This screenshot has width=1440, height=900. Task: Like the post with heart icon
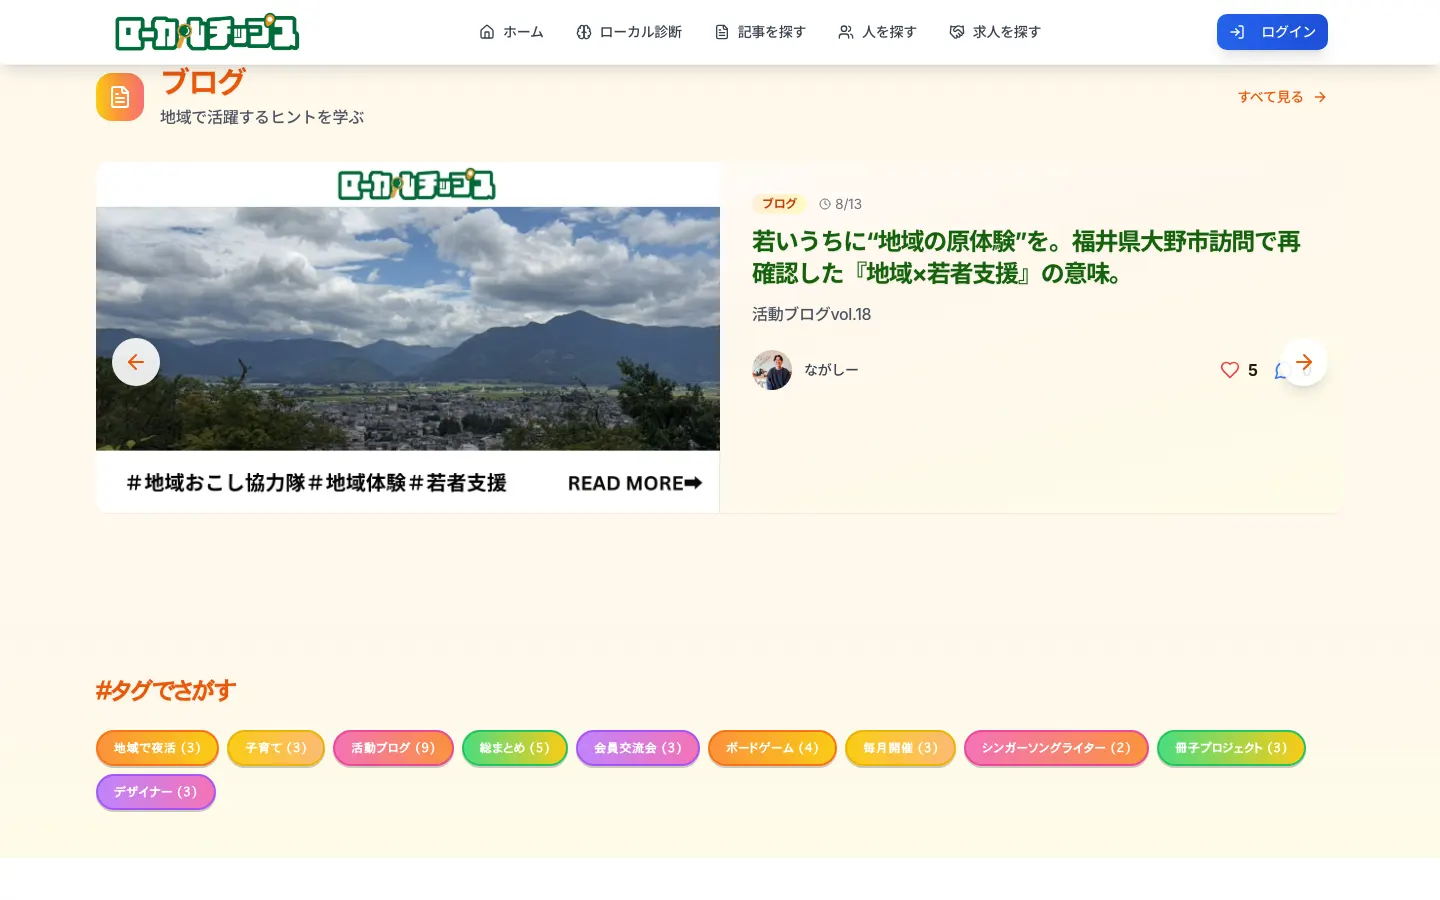point(1230,370)
